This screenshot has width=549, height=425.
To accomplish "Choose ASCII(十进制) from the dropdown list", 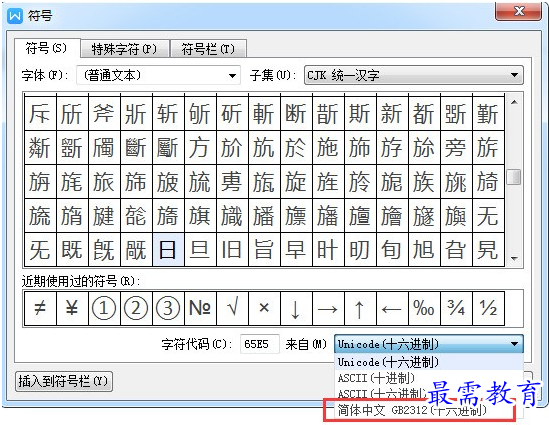I will 429,378.
